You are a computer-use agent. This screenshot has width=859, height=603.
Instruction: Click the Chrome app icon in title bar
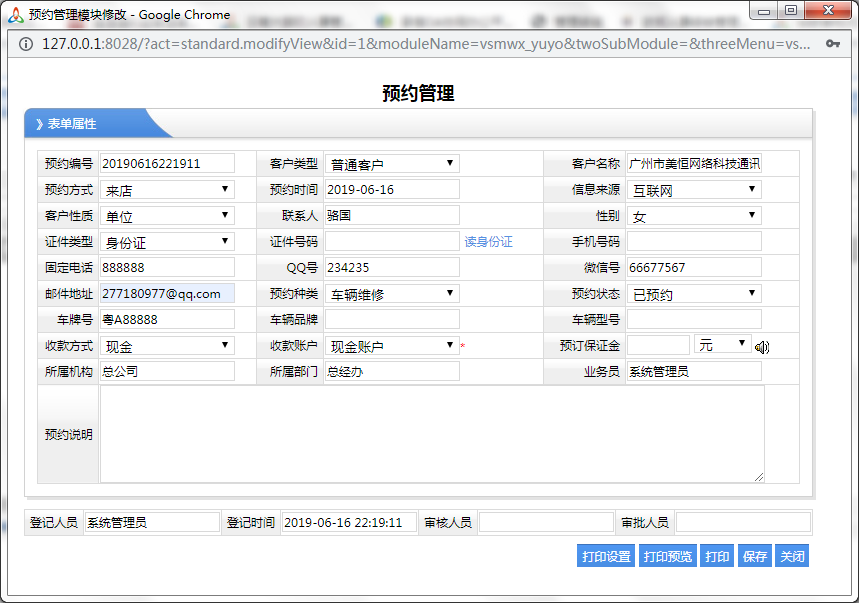tap(14, 14)
